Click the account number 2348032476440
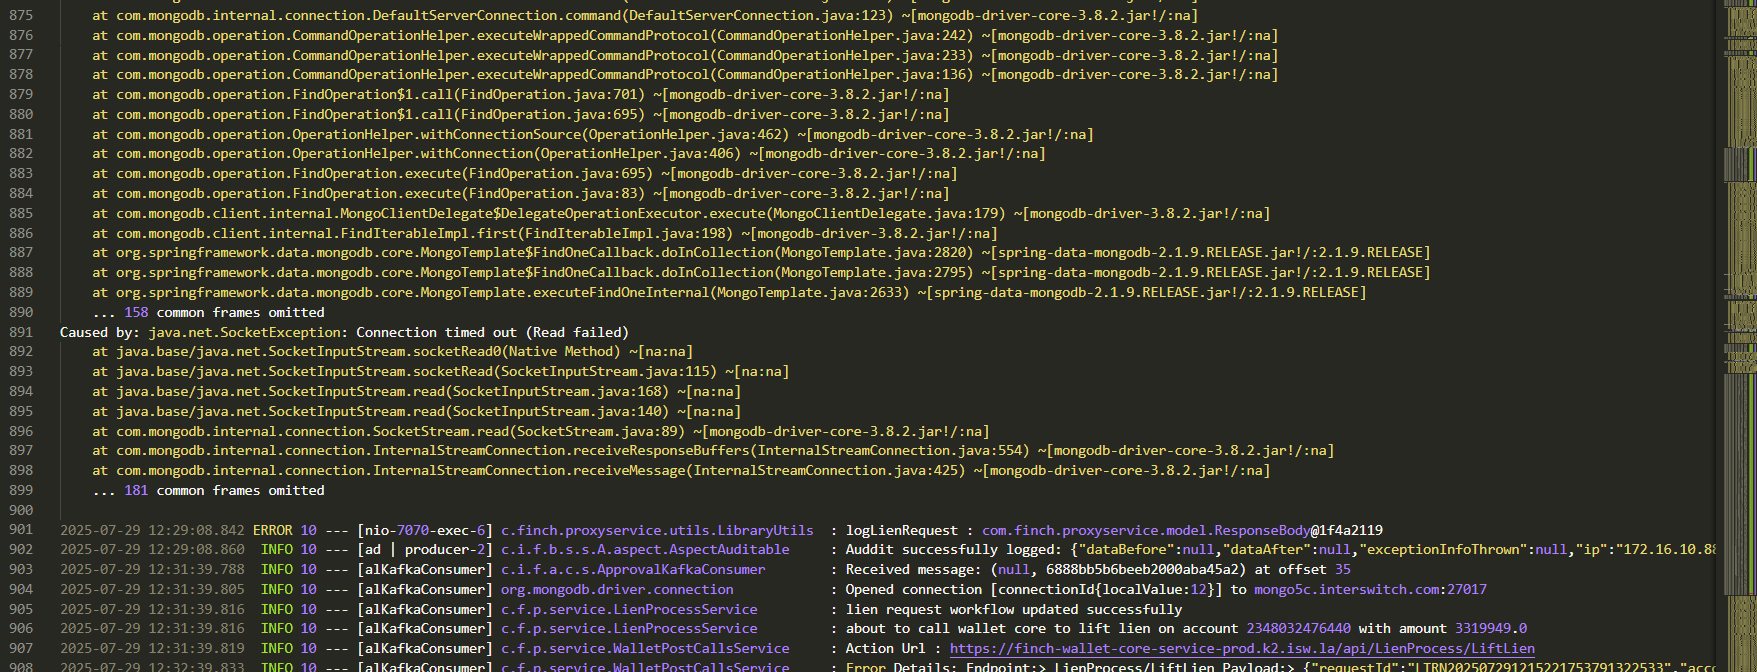The image size is (1757, 672). [1298, 628]
